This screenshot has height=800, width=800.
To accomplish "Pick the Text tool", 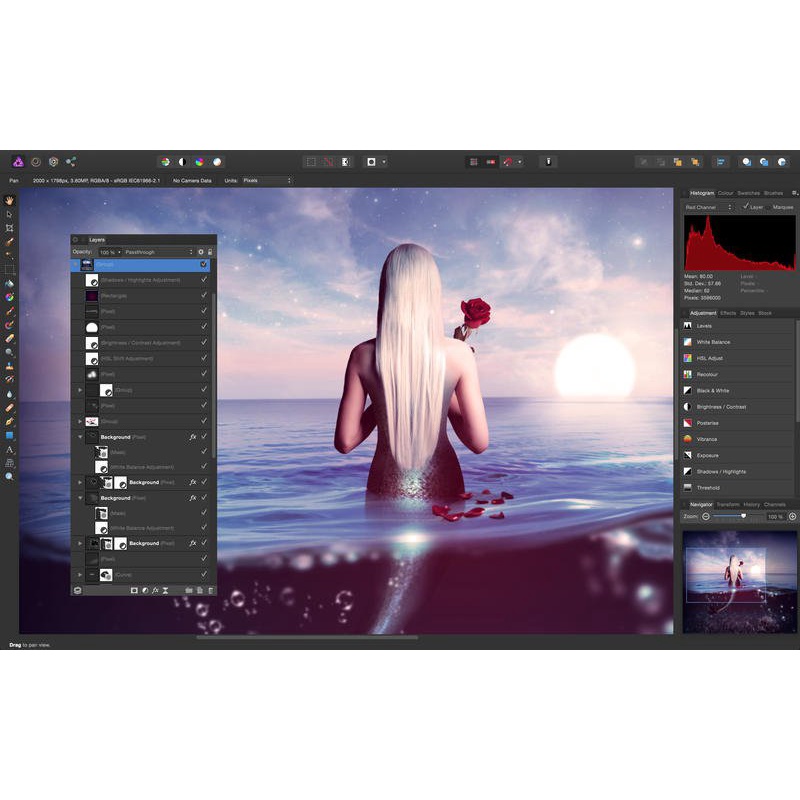I will click(10, 450).
